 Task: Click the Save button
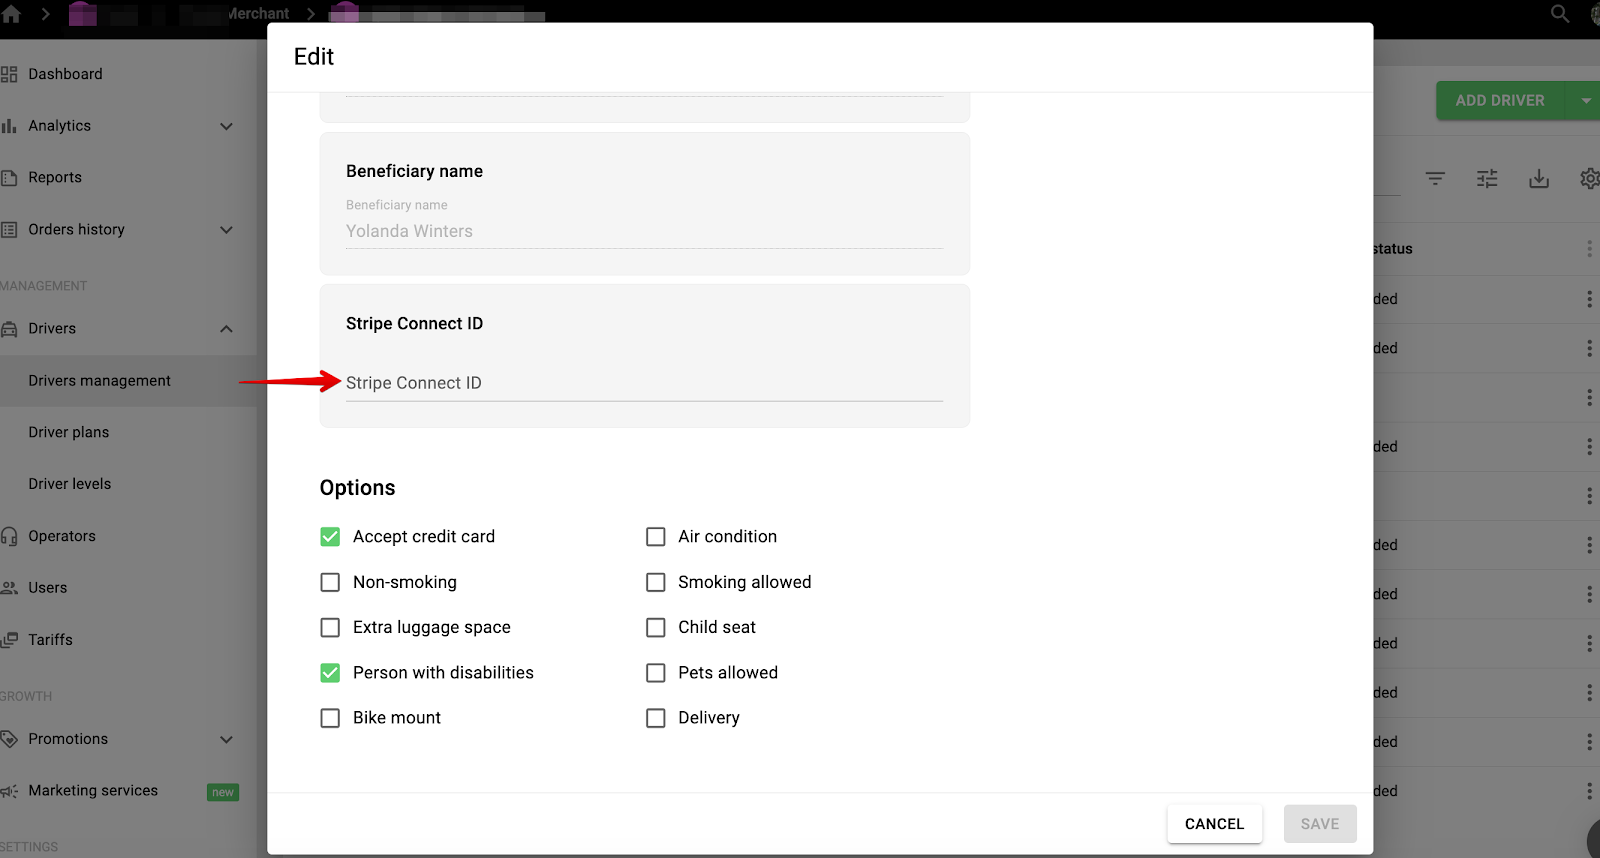(x=1319, y=824)
